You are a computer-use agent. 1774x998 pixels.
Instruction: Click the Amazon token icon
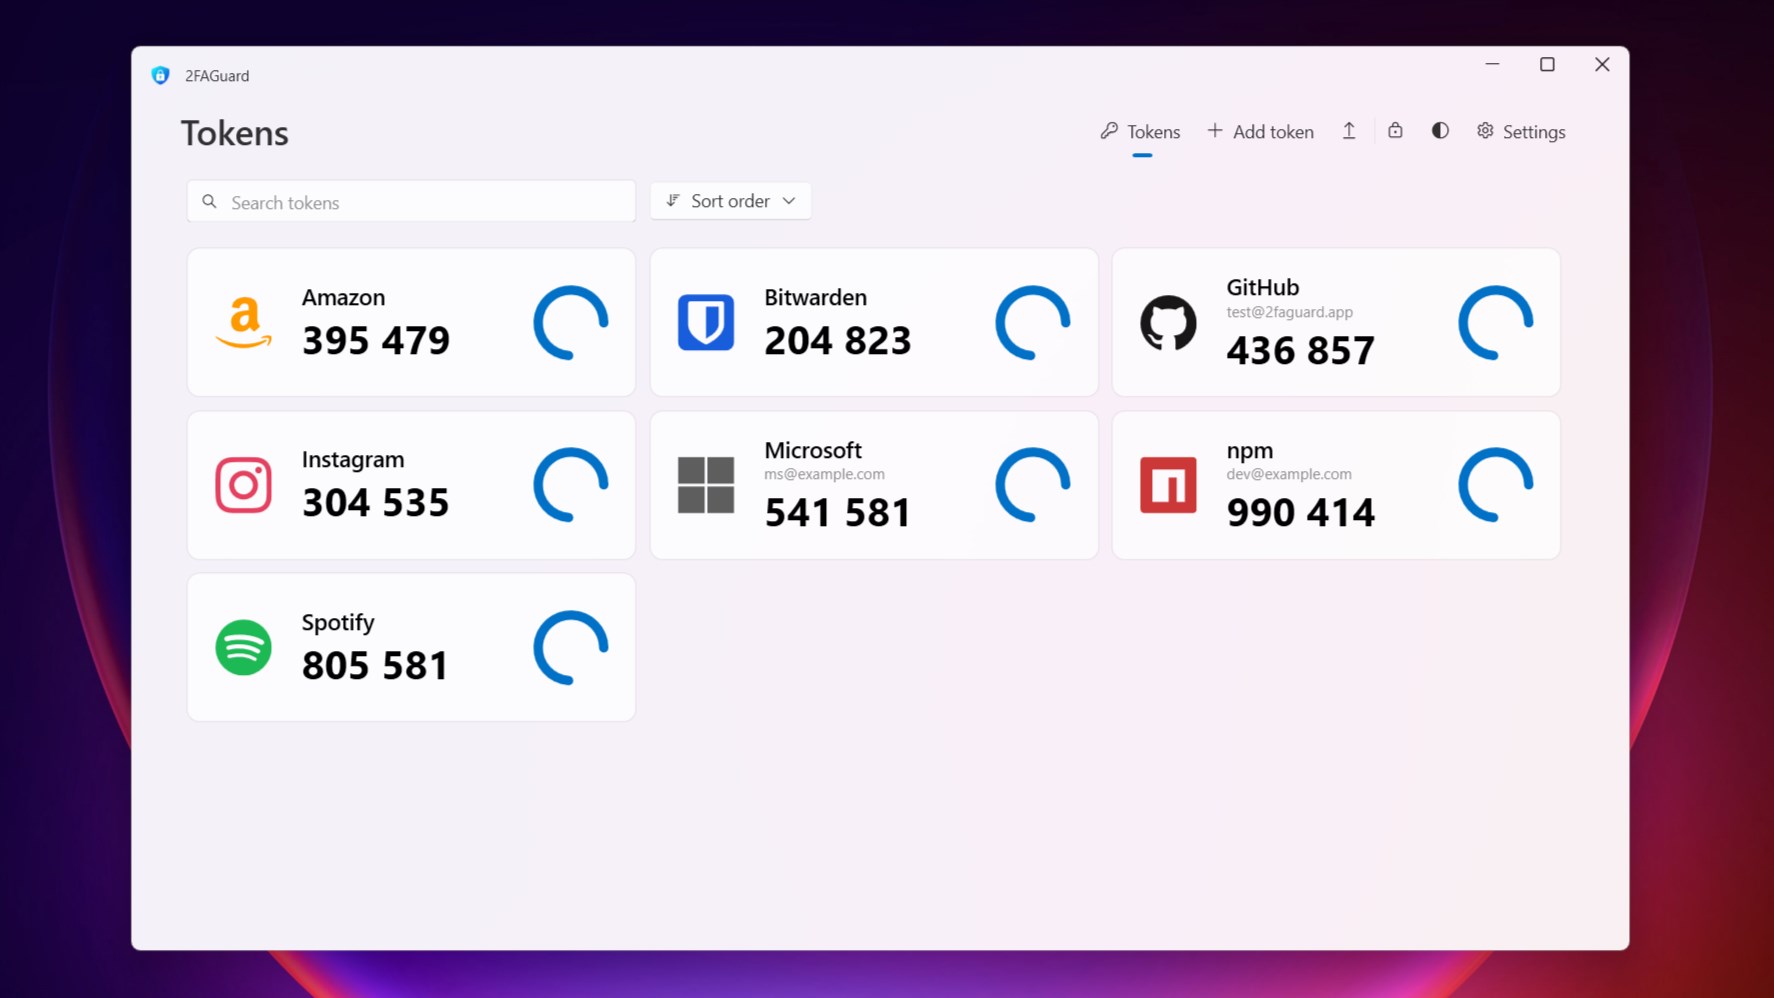pyautogui.click(x=242, y=322)
